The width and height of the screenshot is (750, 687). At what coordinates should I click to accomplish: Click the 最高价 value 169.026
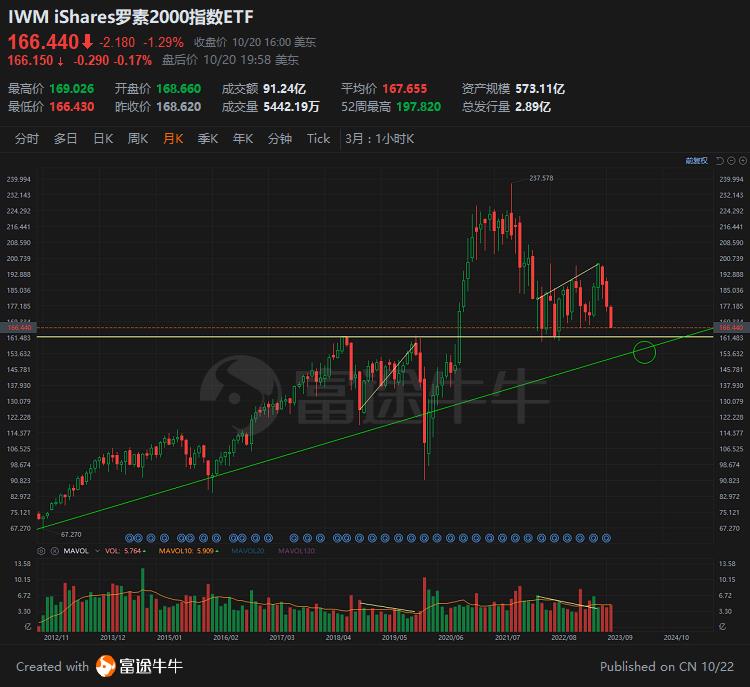tap(72, 89)
